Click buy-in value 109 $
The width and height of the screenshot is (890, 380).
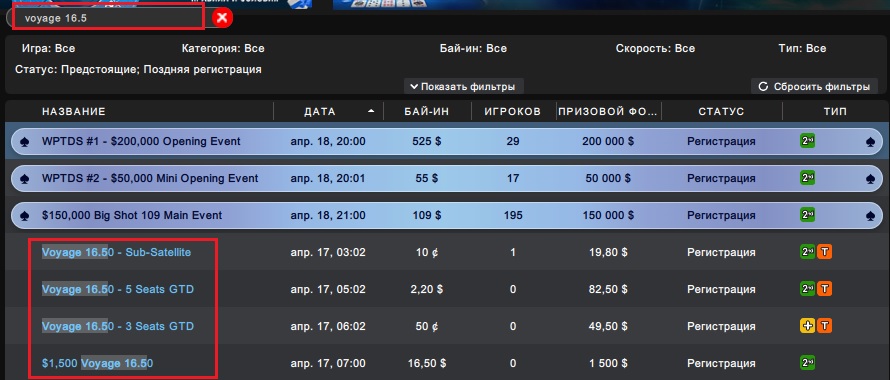[426, 216]
